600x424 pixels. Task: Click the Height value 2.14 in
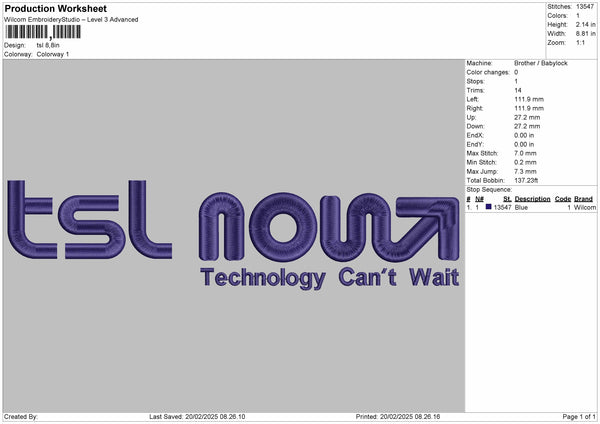585,24
